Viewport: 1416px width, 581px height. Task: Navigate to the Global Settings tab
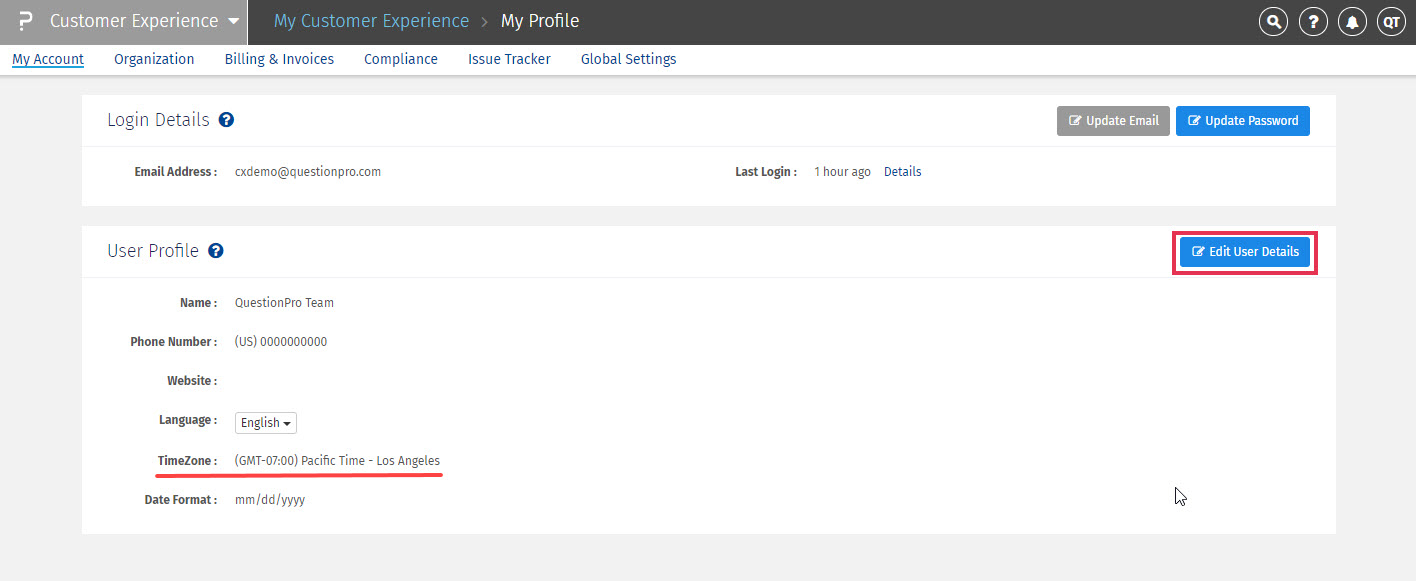(628, 59)
